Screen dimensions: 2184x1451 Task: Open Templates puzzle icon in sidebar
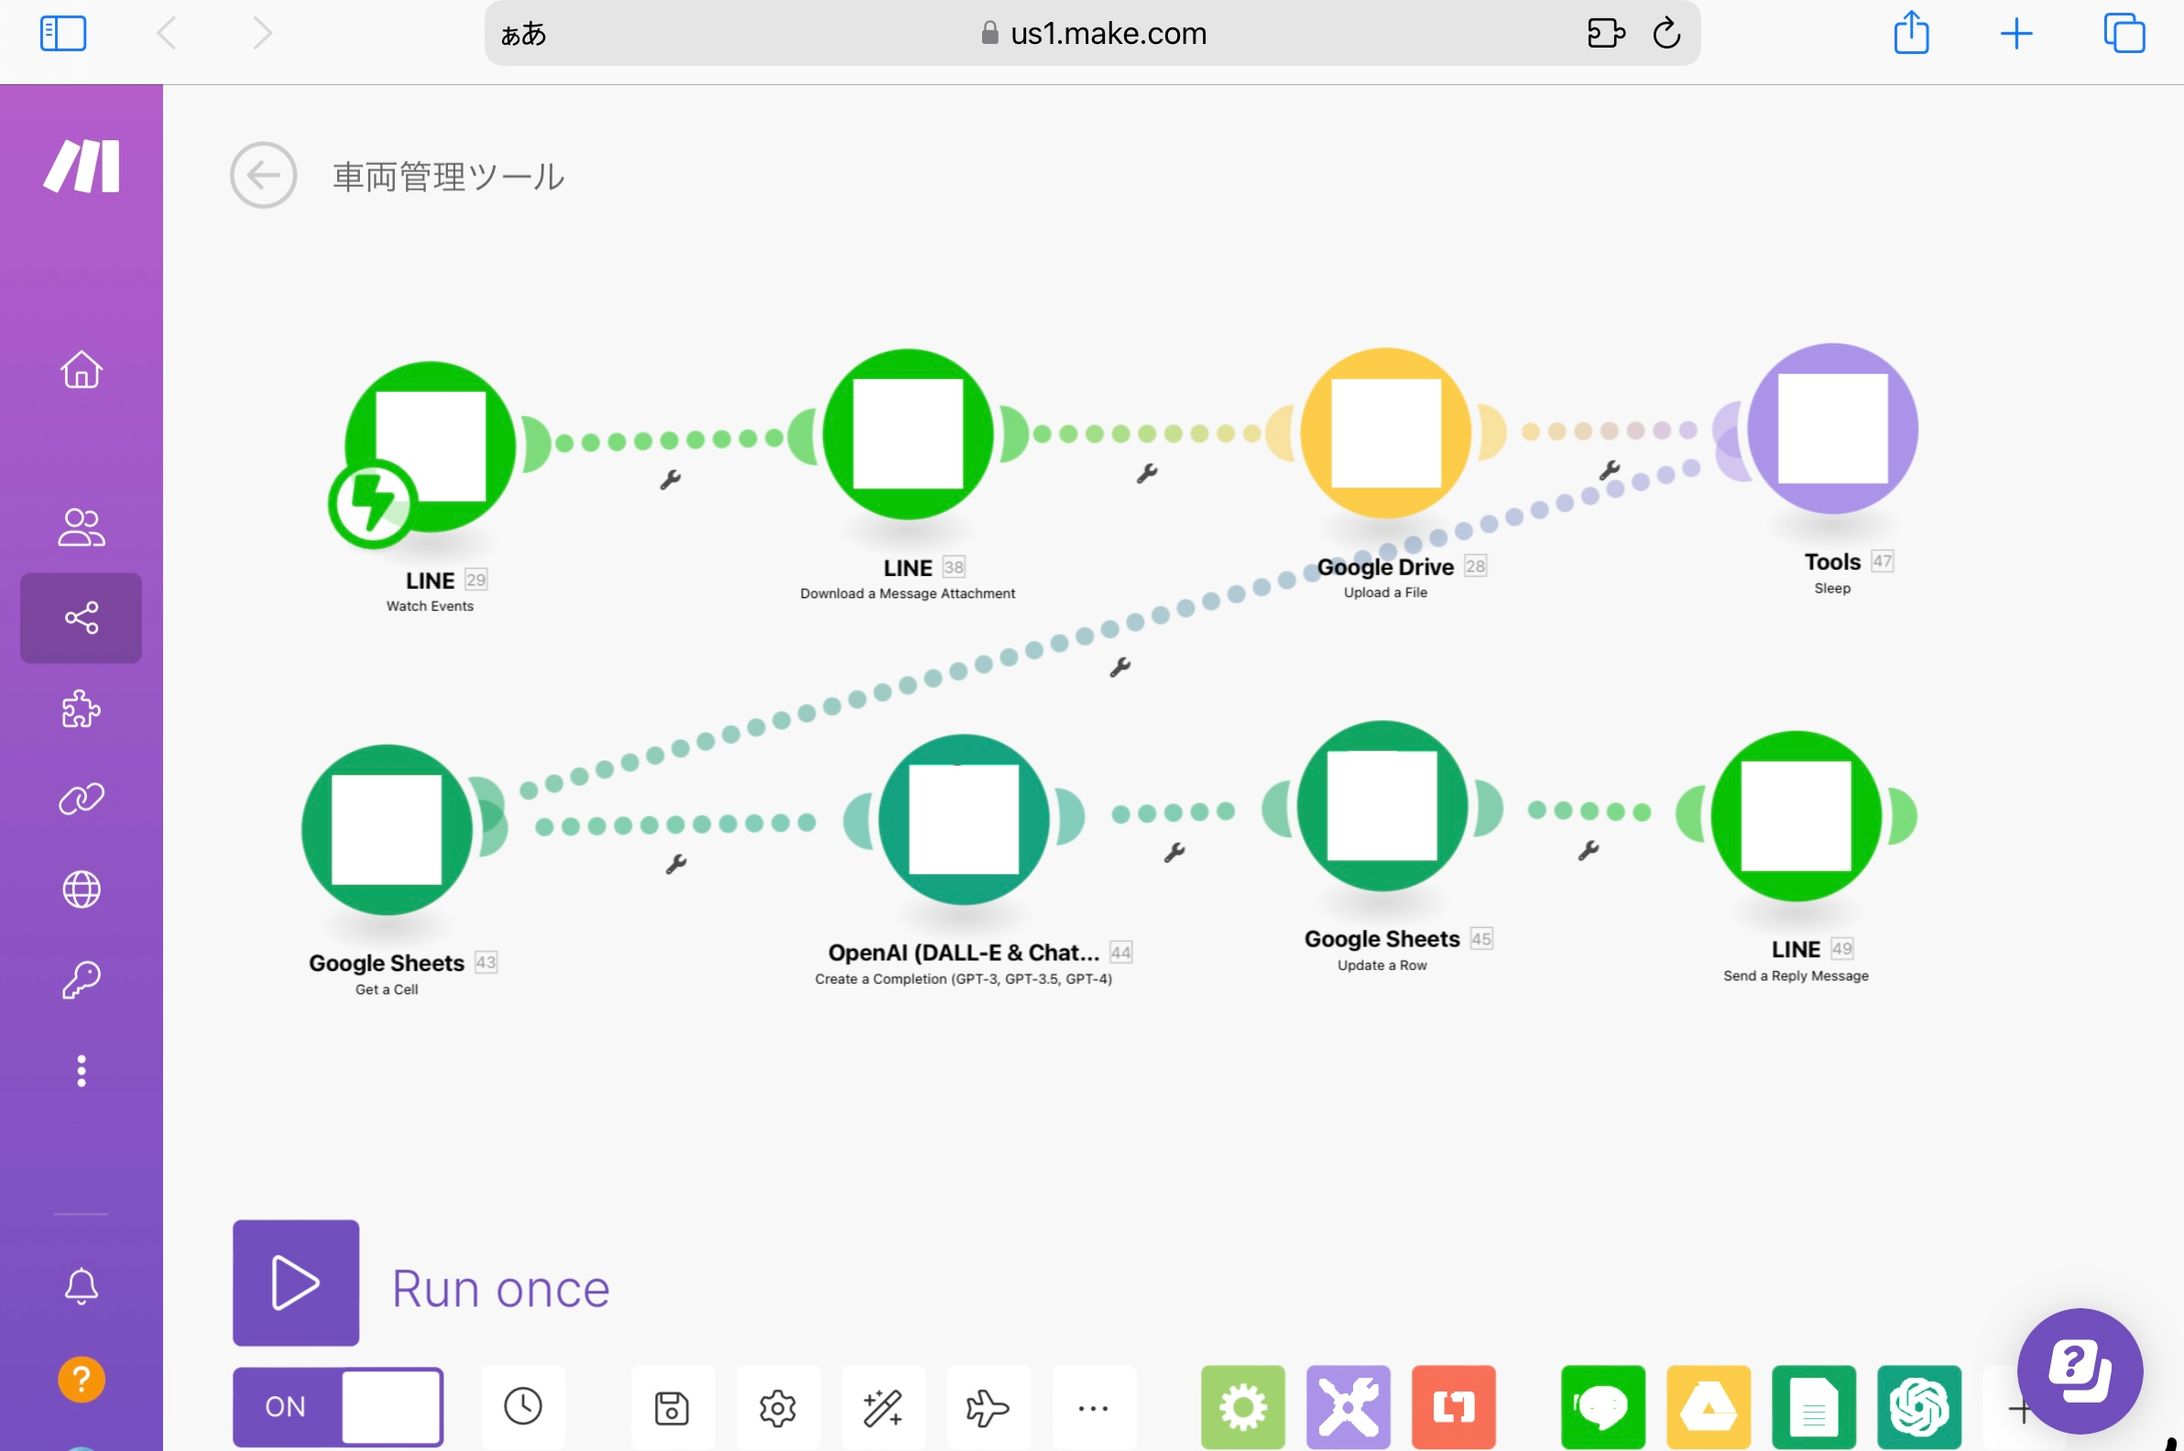pos(81,709)
